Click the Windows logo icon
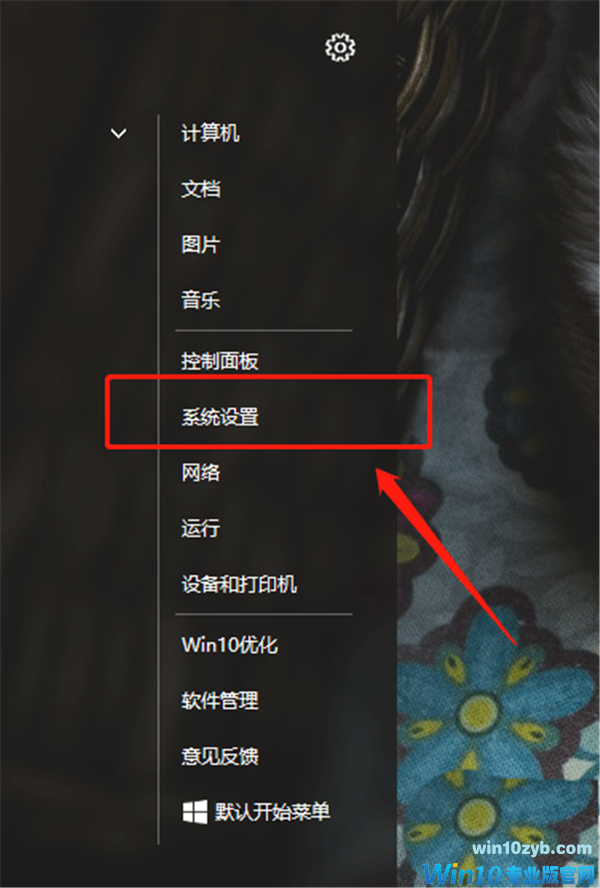Screen dimensions: 600x888 195,812
